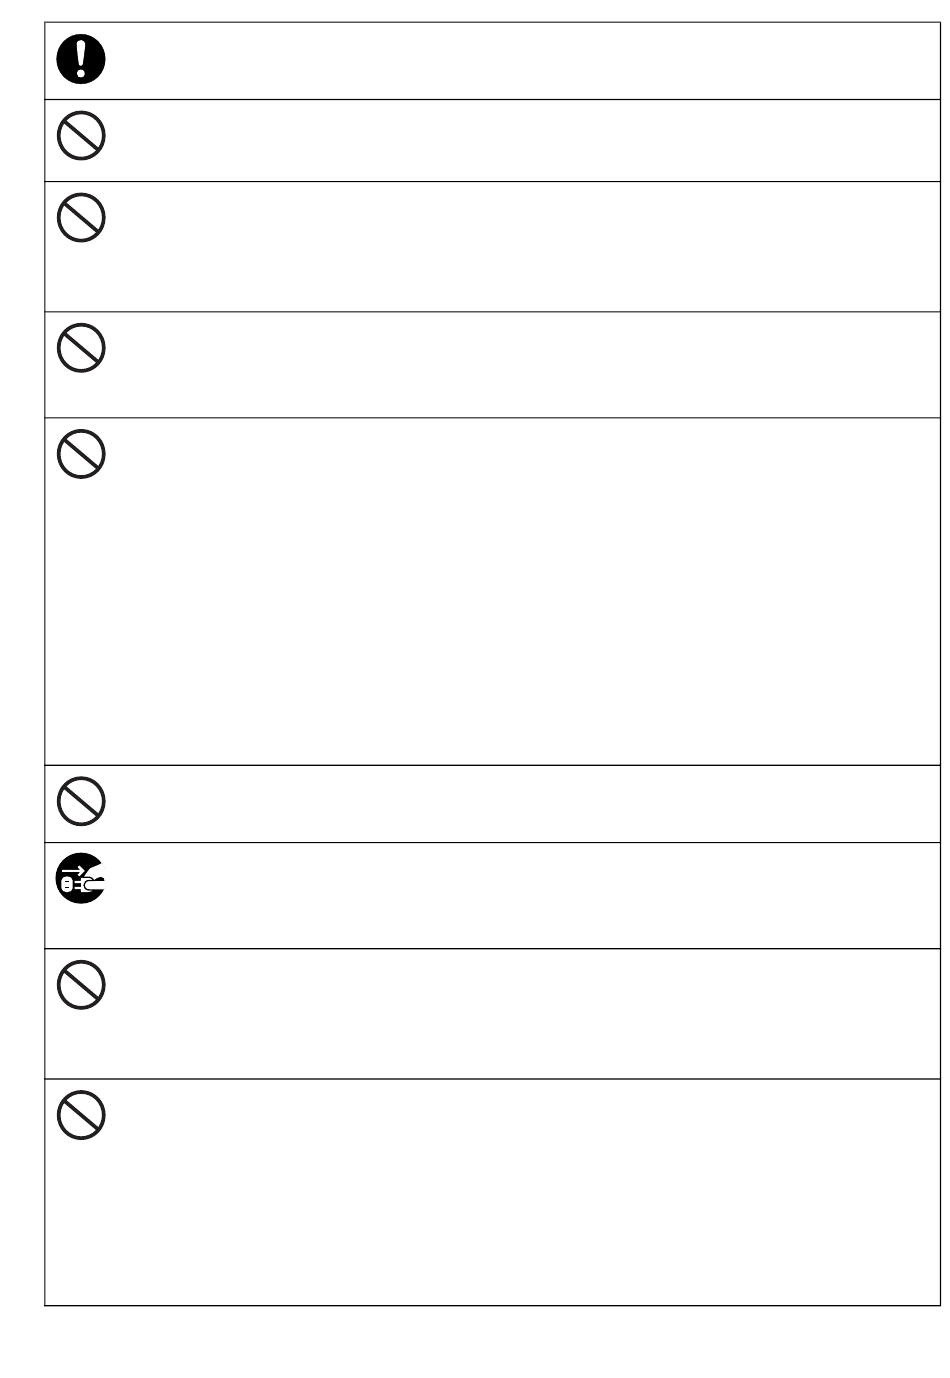The height and width of the screenshot is (1378, 950).
Task: Click the prohibition icon in the last table row
Action: click(81, 1116)
